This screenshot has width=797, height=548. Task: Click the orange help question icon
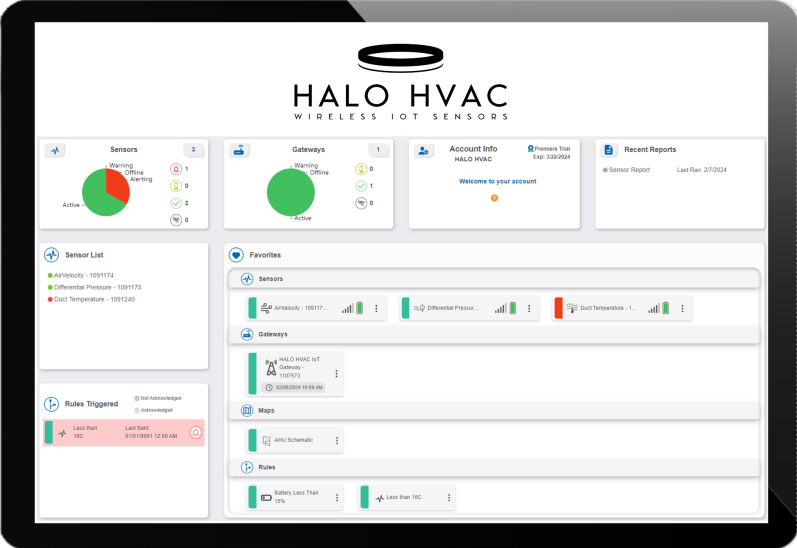coord(494,198)
